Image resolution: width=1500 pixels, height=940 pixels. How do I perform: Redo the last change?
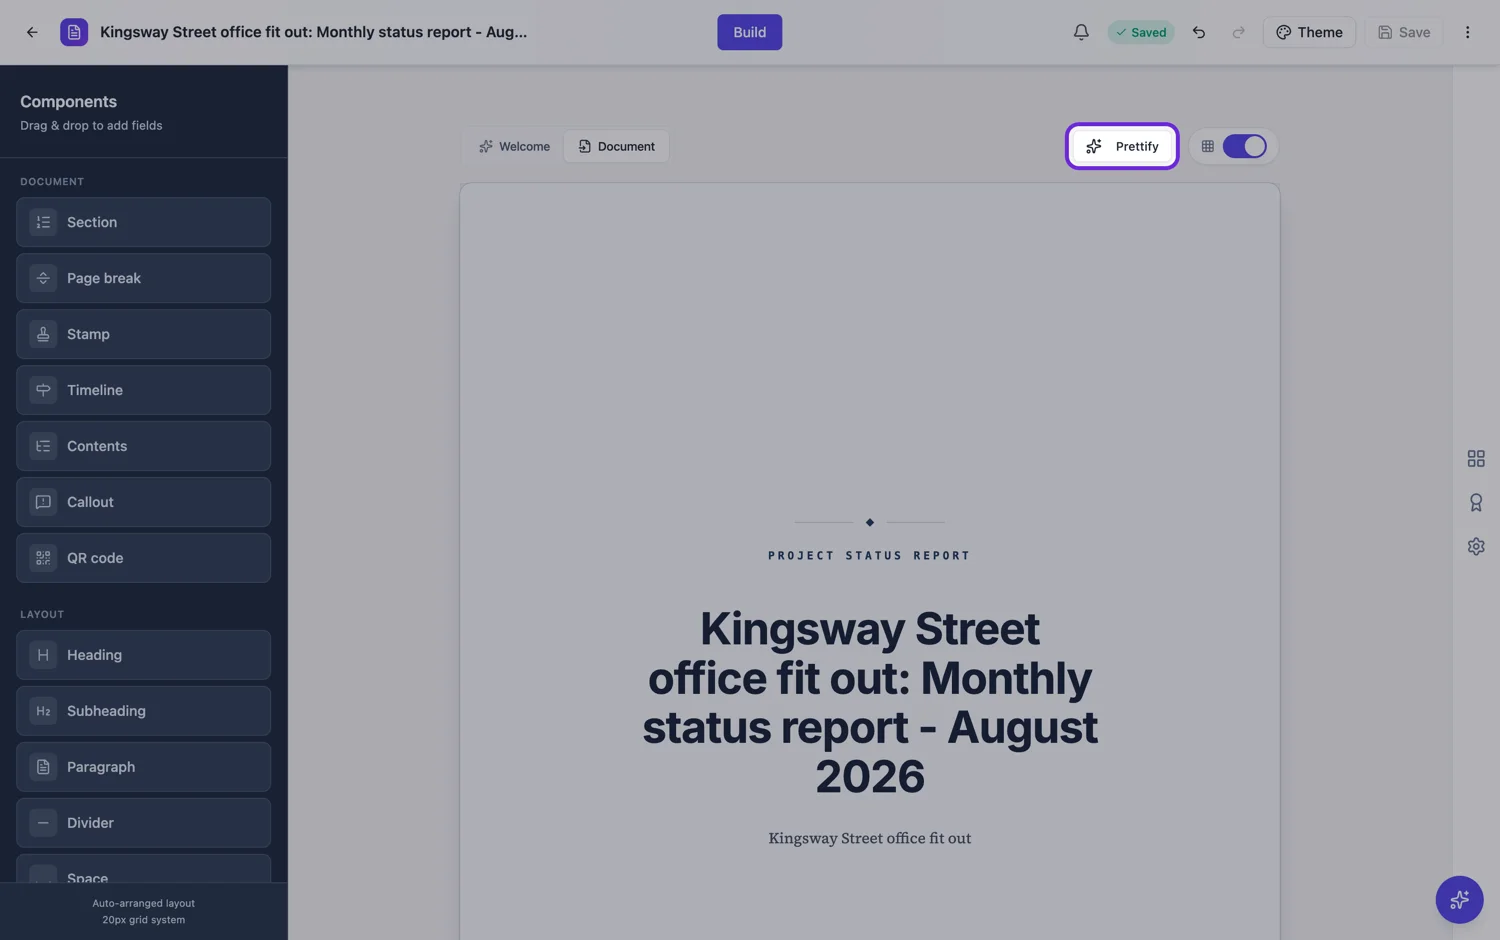(1238, 32)
